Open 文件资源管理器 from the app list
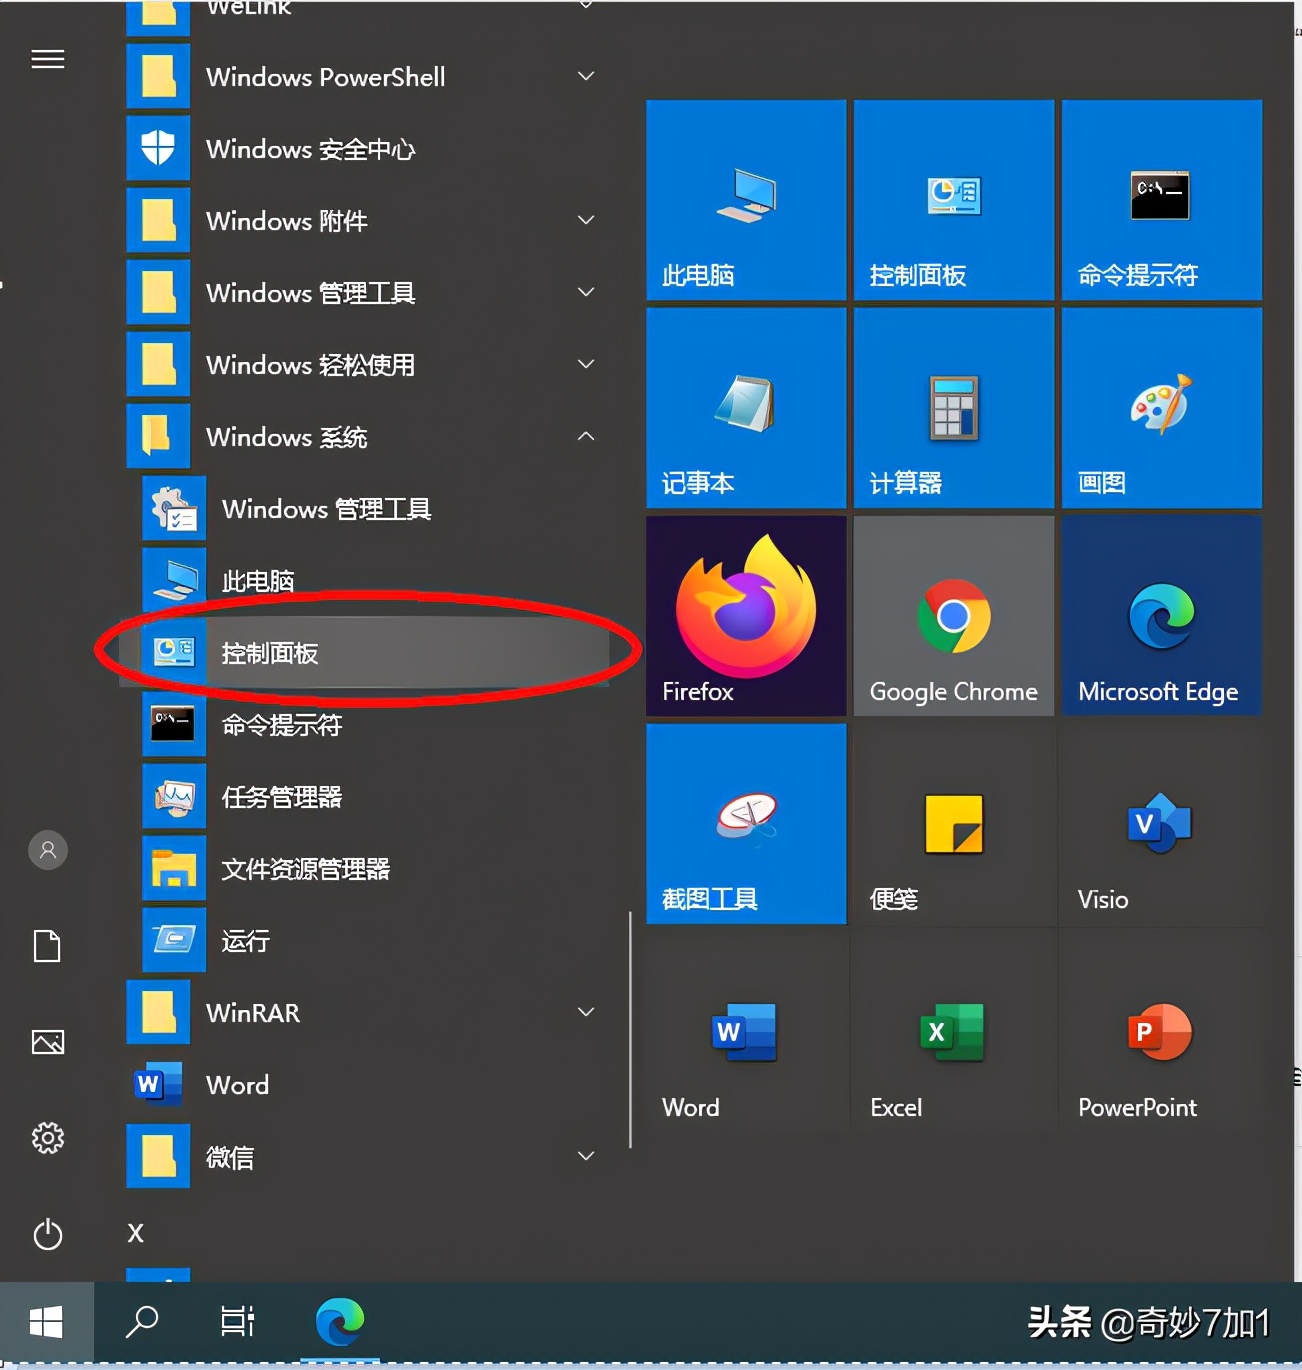The image size is (1302, 1370). tap(305, 868)
